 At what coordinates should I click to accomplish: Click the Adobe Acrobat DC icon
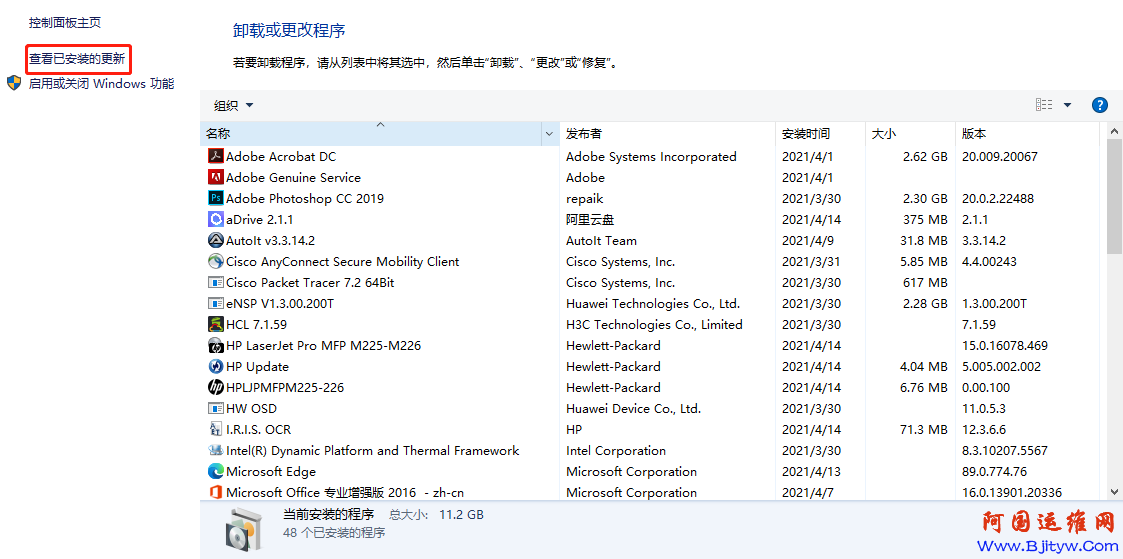pos(215,156)
